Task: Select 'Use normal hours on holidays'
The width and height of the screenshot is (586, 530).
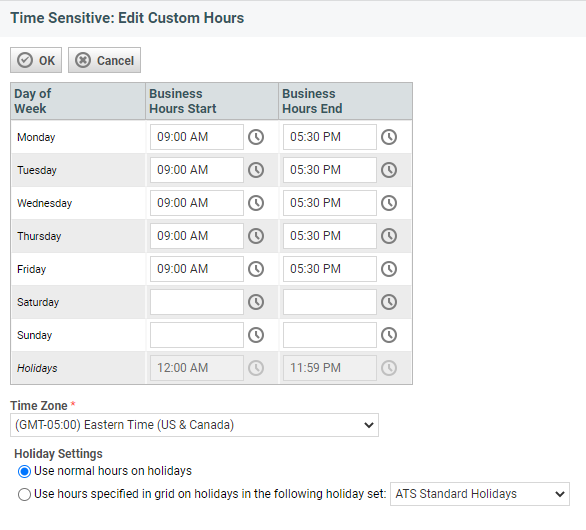Action: (24, 471)
